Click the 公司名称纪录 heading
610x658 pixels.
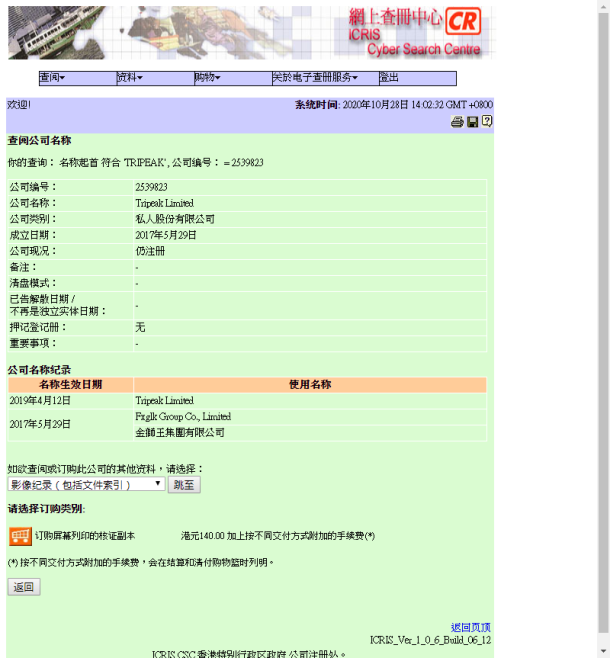click(39, 370)
